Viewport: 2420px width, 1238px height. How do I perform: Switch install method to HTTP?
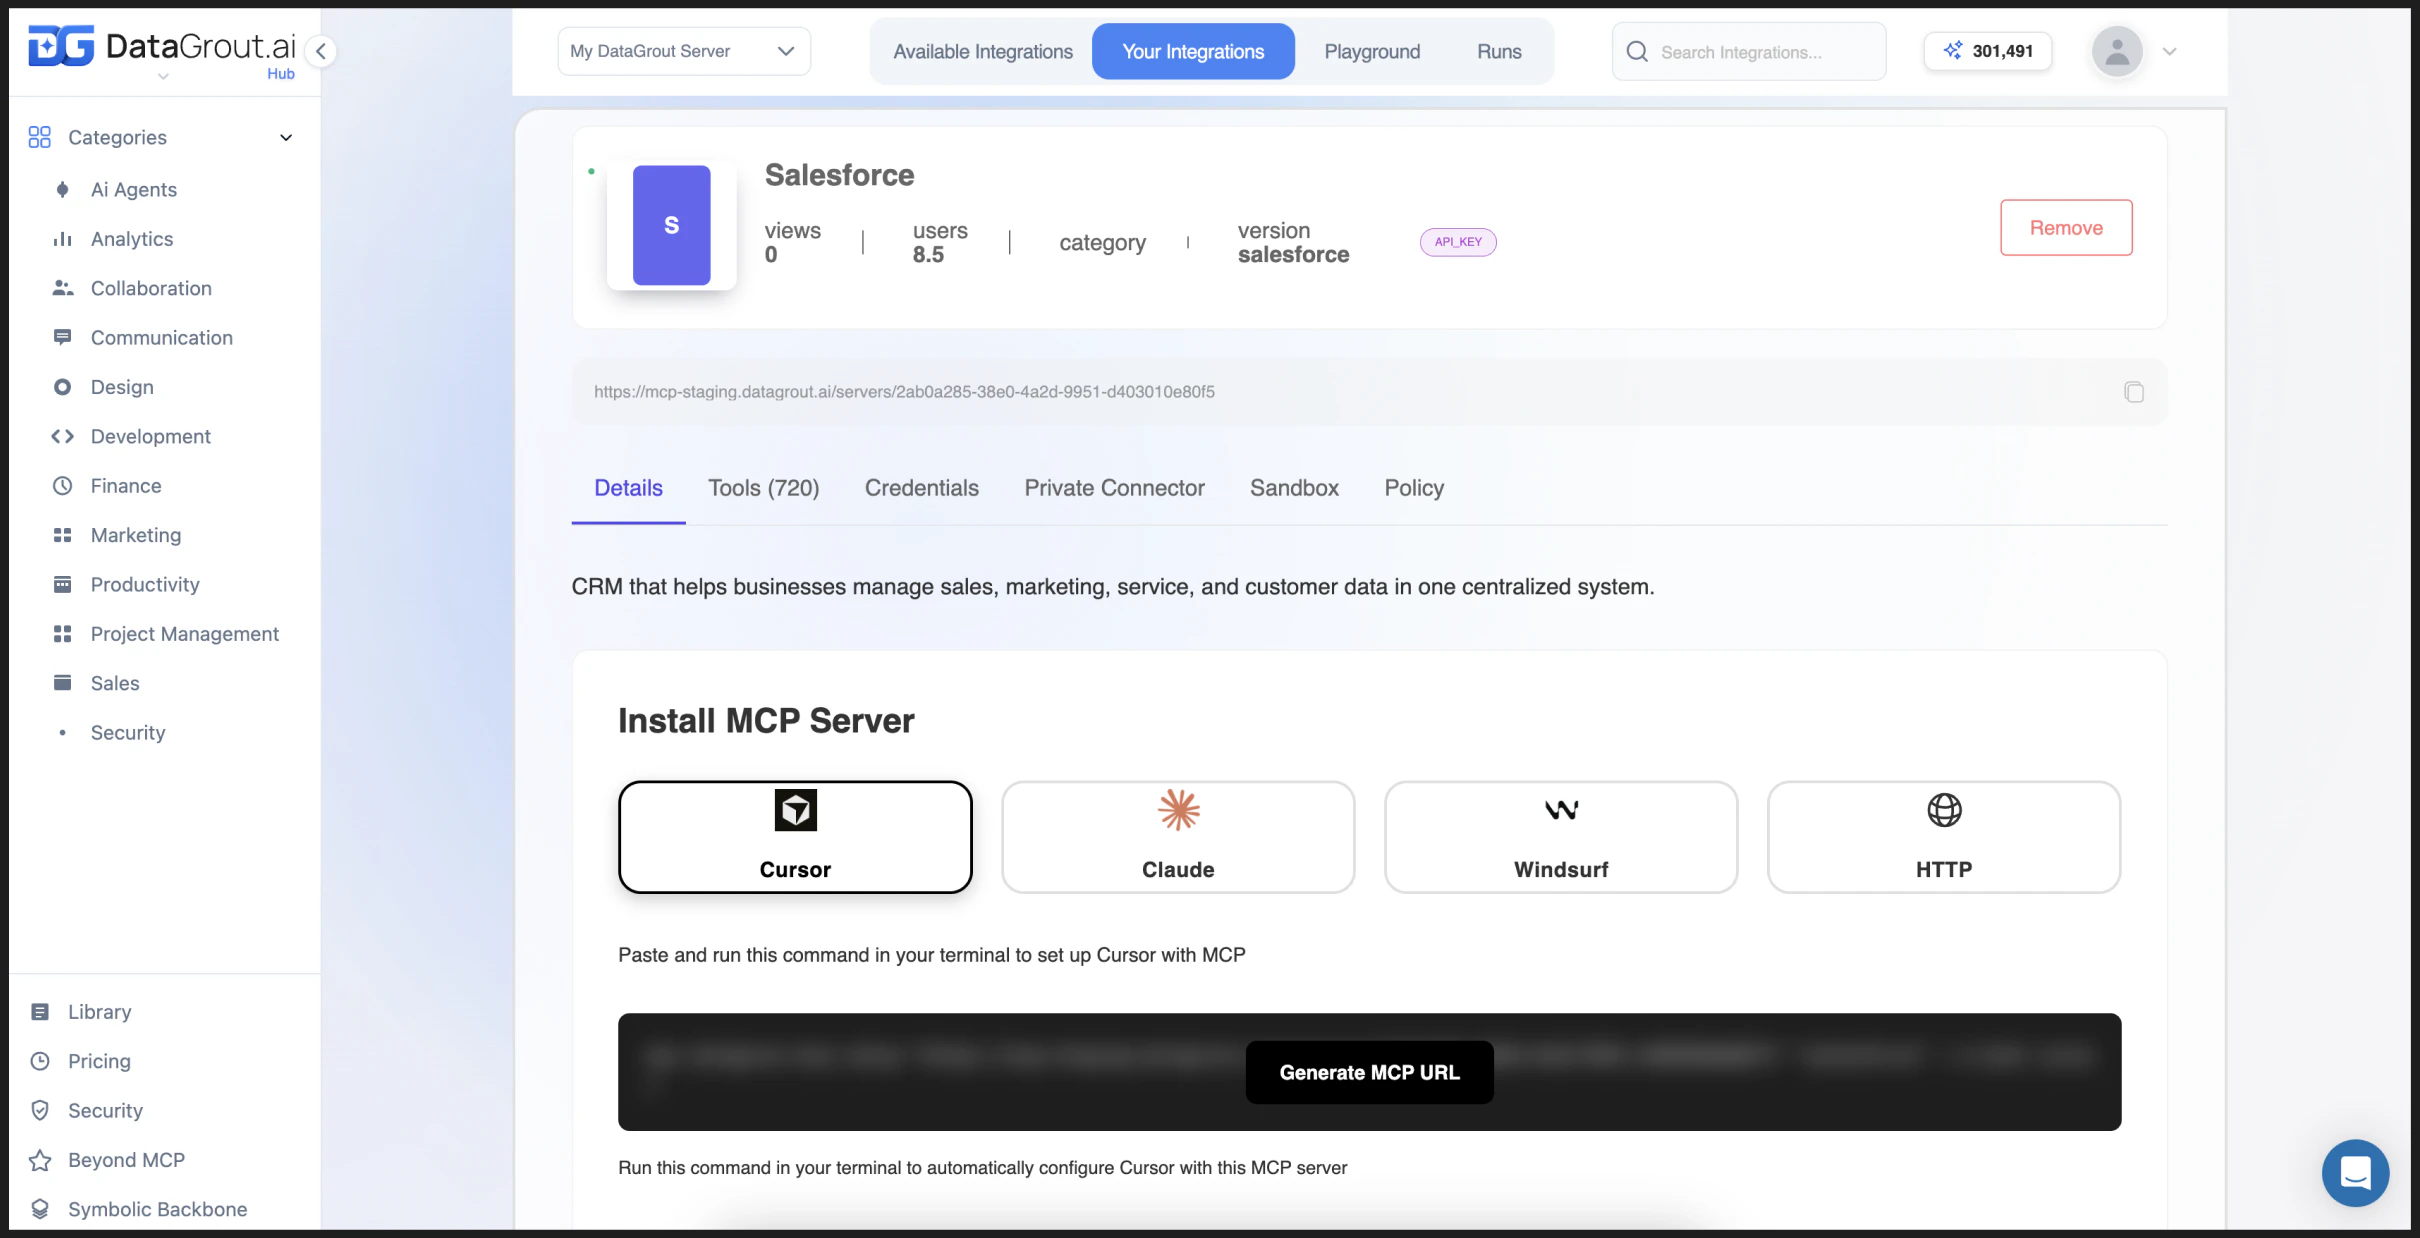[x=1943, y=837]
